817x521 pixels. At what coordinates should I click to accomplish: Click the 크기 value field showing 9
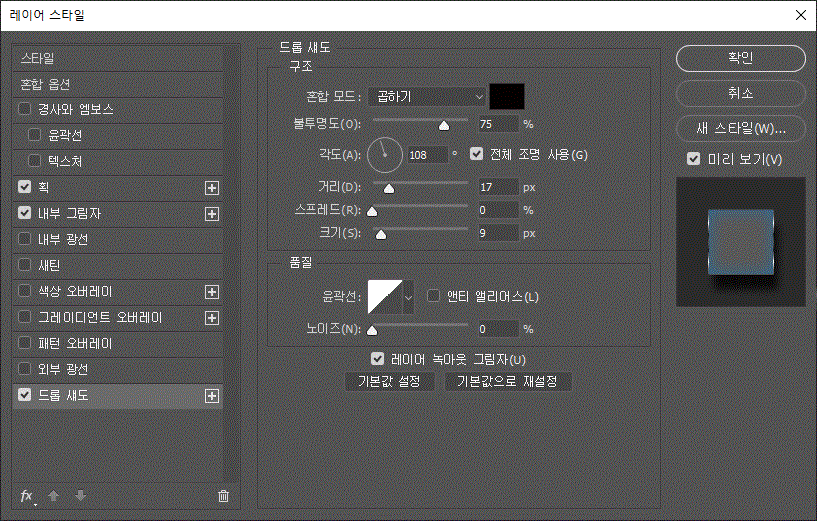498,233
